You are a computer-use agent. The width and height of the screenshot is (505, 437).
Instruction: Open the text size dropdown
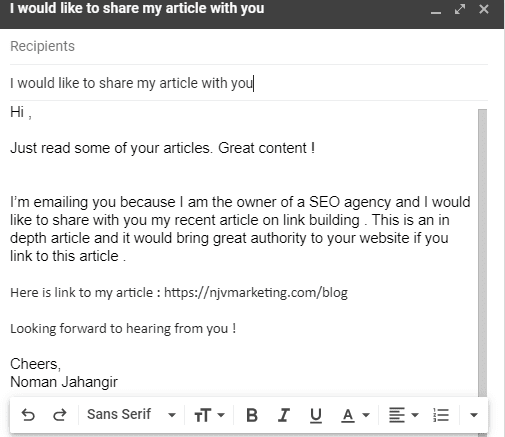pyautogui.click(x=209, y=415)
